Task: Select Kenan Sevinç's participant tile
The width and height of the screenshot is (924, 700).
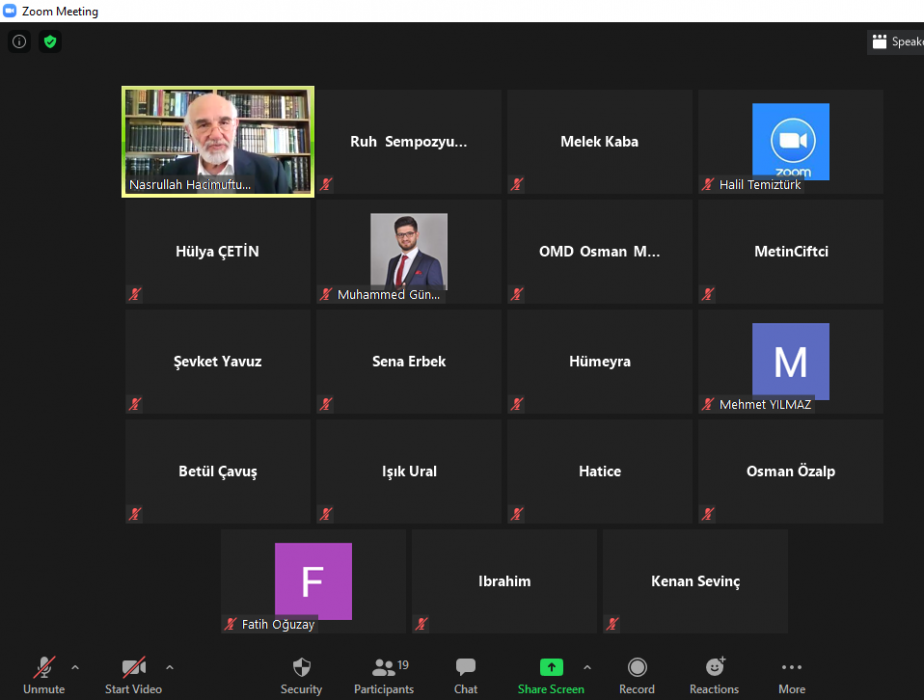Action: point(695,582)
